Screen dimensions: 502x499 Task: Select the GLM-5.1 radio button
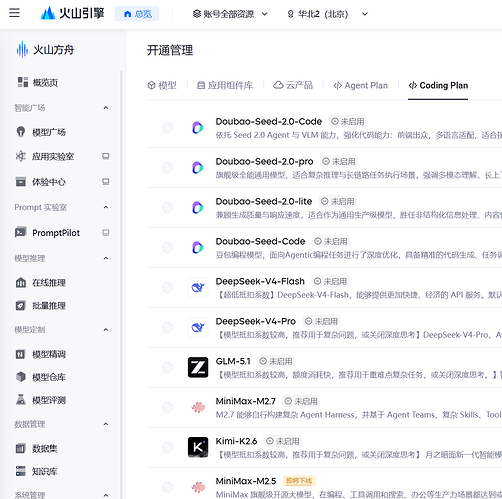tap(167, 367)
